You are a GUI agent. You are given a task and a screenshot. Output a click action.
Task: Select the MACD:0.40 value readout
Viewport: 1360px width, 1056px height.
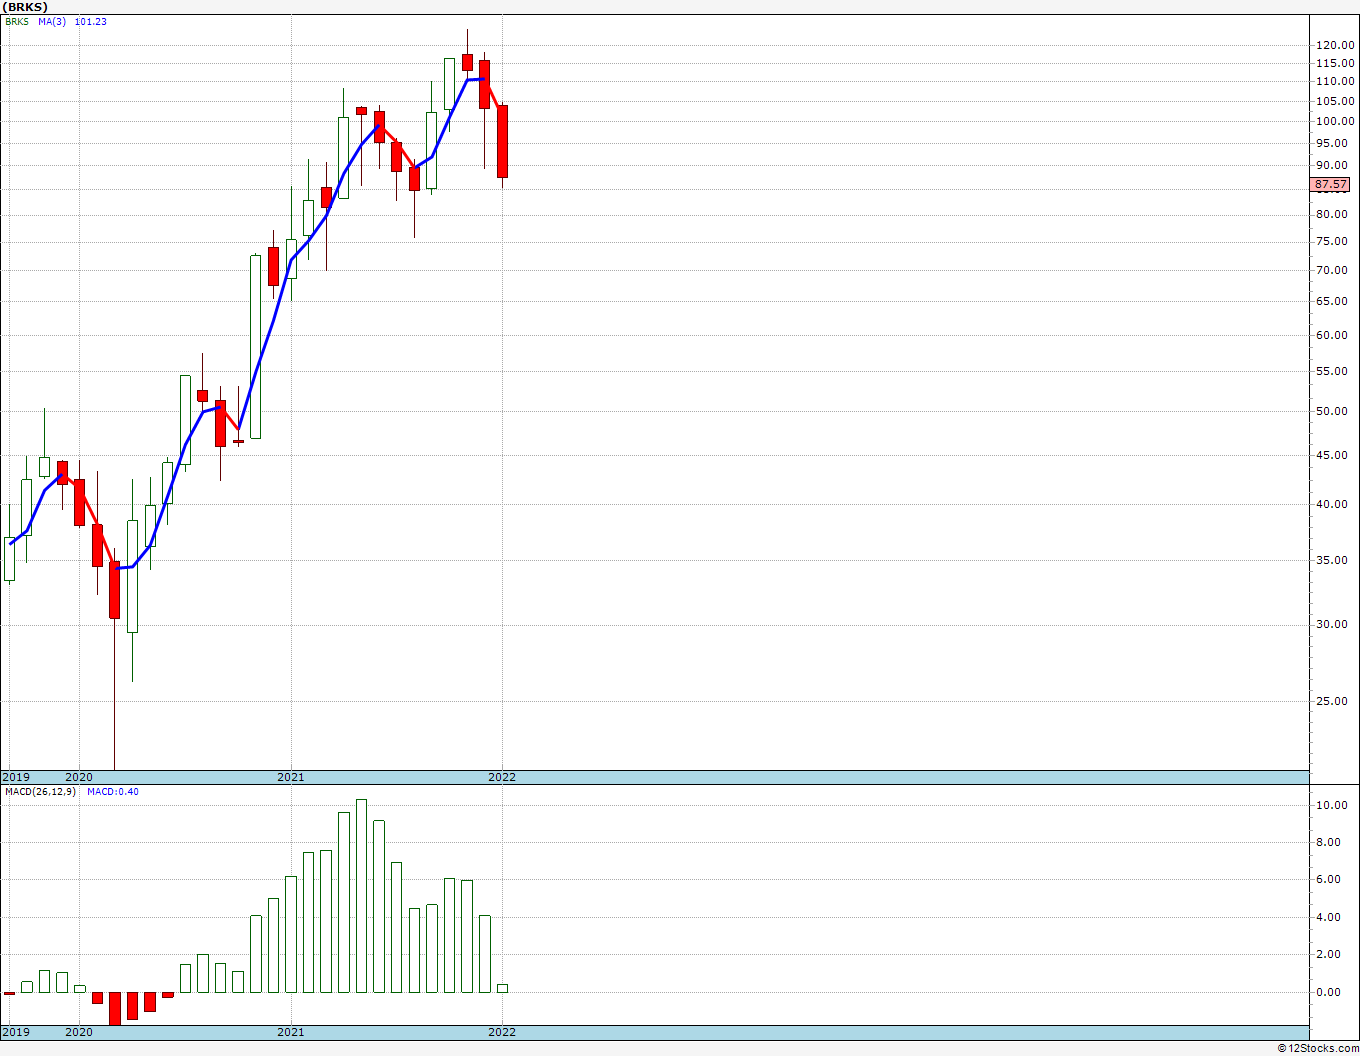(x=113, y=792)
